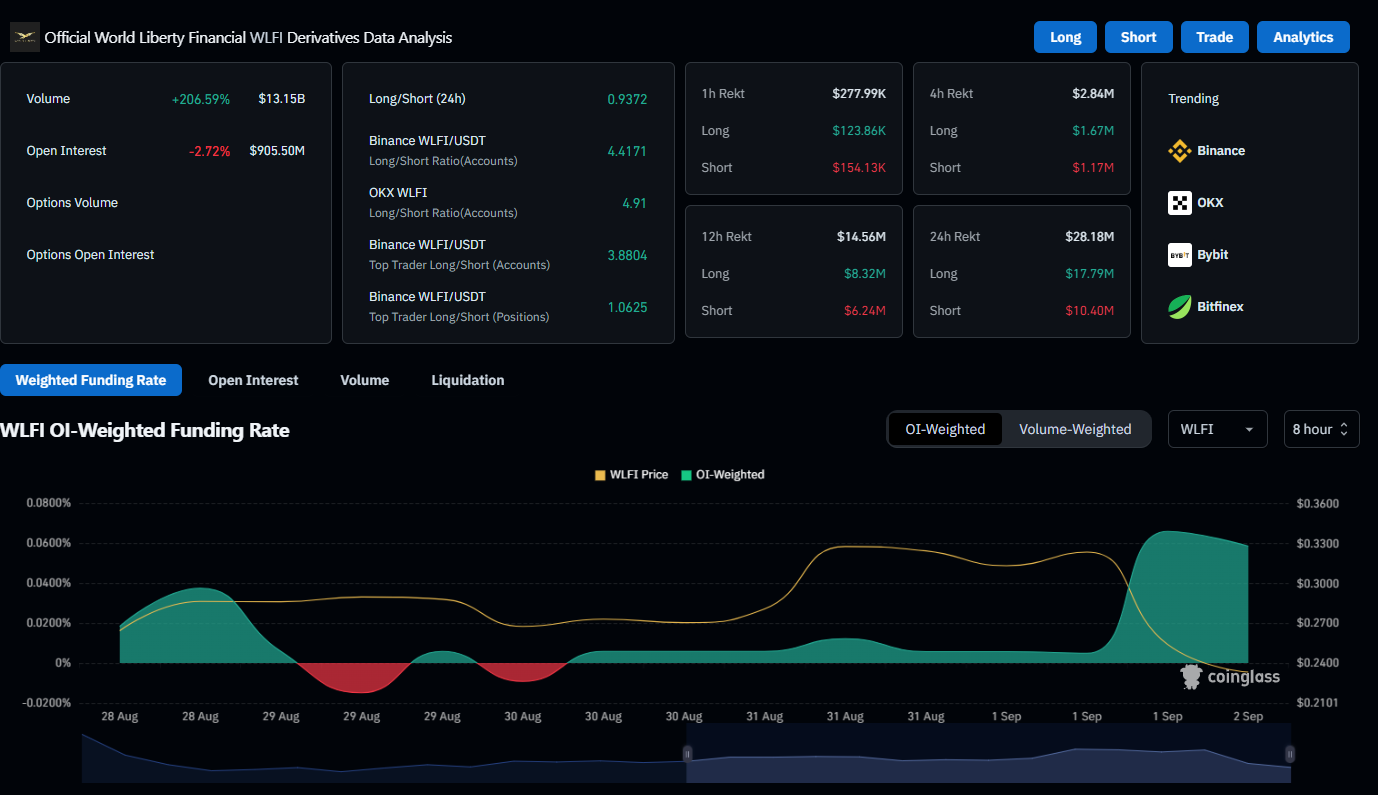Click the left handle of the chart range slider
Viewport: 1378px width, 795px height.
687,753
